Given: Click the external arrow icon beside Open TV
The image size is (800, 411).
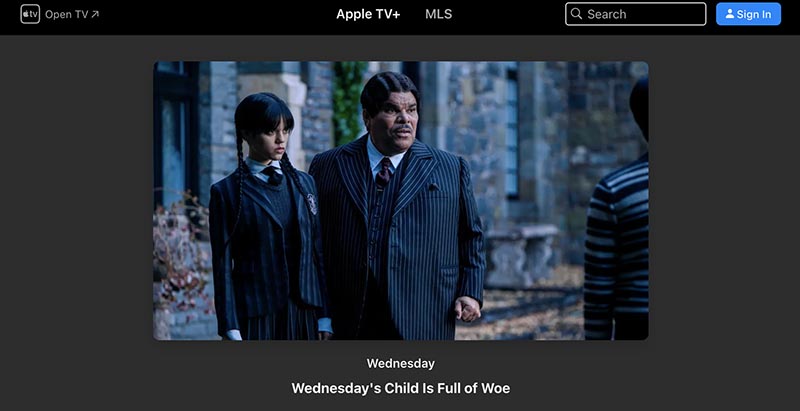Looking at the screenshot, I should (x=95, y=14).
